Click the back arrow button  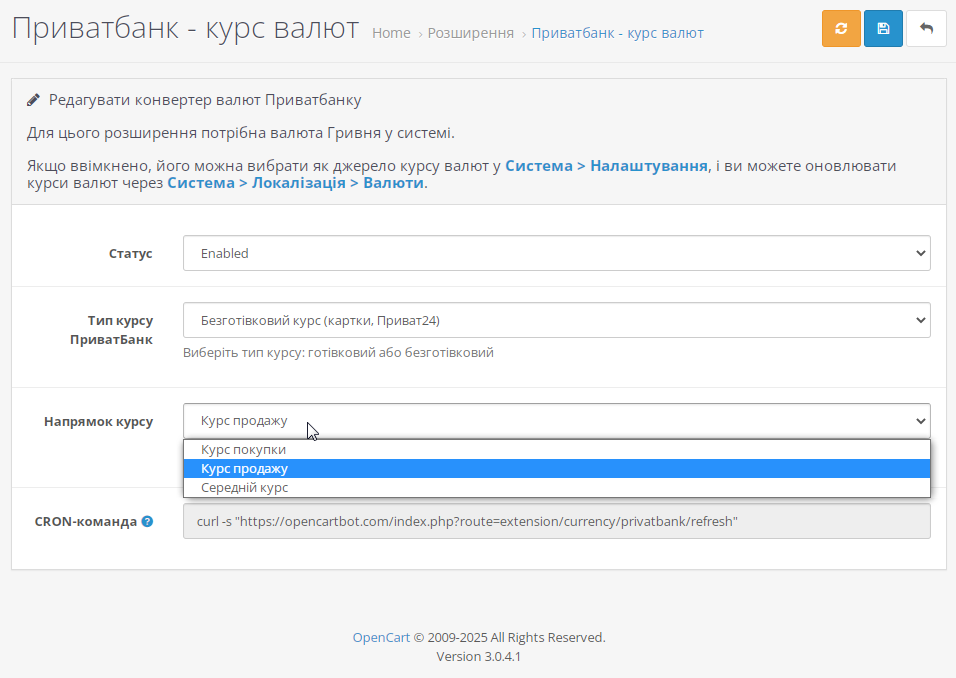(x=926, y=29)
